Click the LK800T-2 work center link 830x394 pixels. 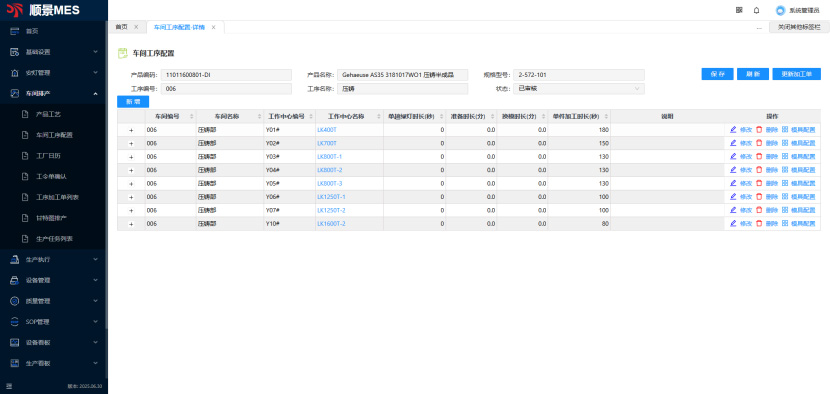330,170
